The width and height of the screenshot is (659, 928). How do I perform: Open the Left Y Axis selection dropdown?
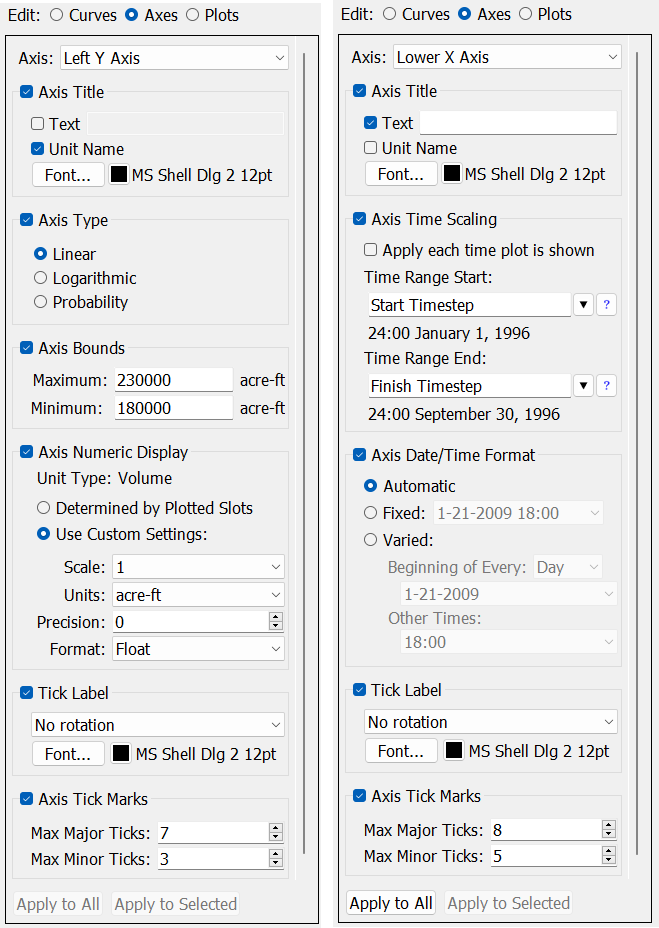[x=174, y=58]
